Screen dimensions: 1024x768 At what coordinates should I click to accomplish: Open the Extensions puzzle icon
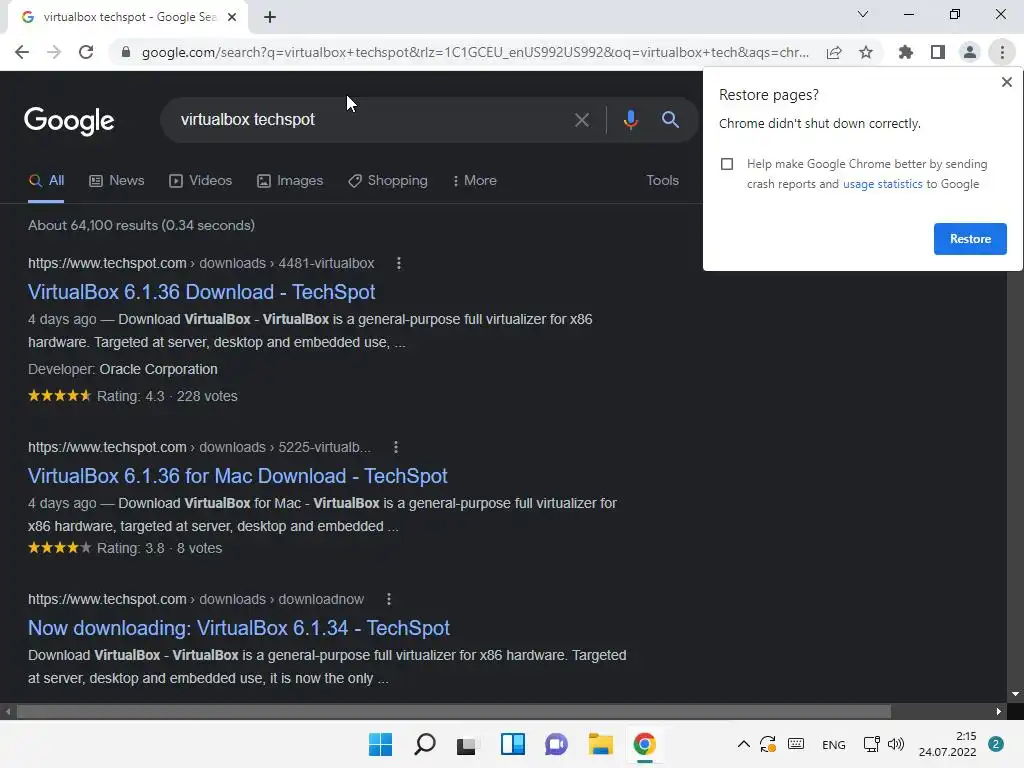click(x=906, y=52)
